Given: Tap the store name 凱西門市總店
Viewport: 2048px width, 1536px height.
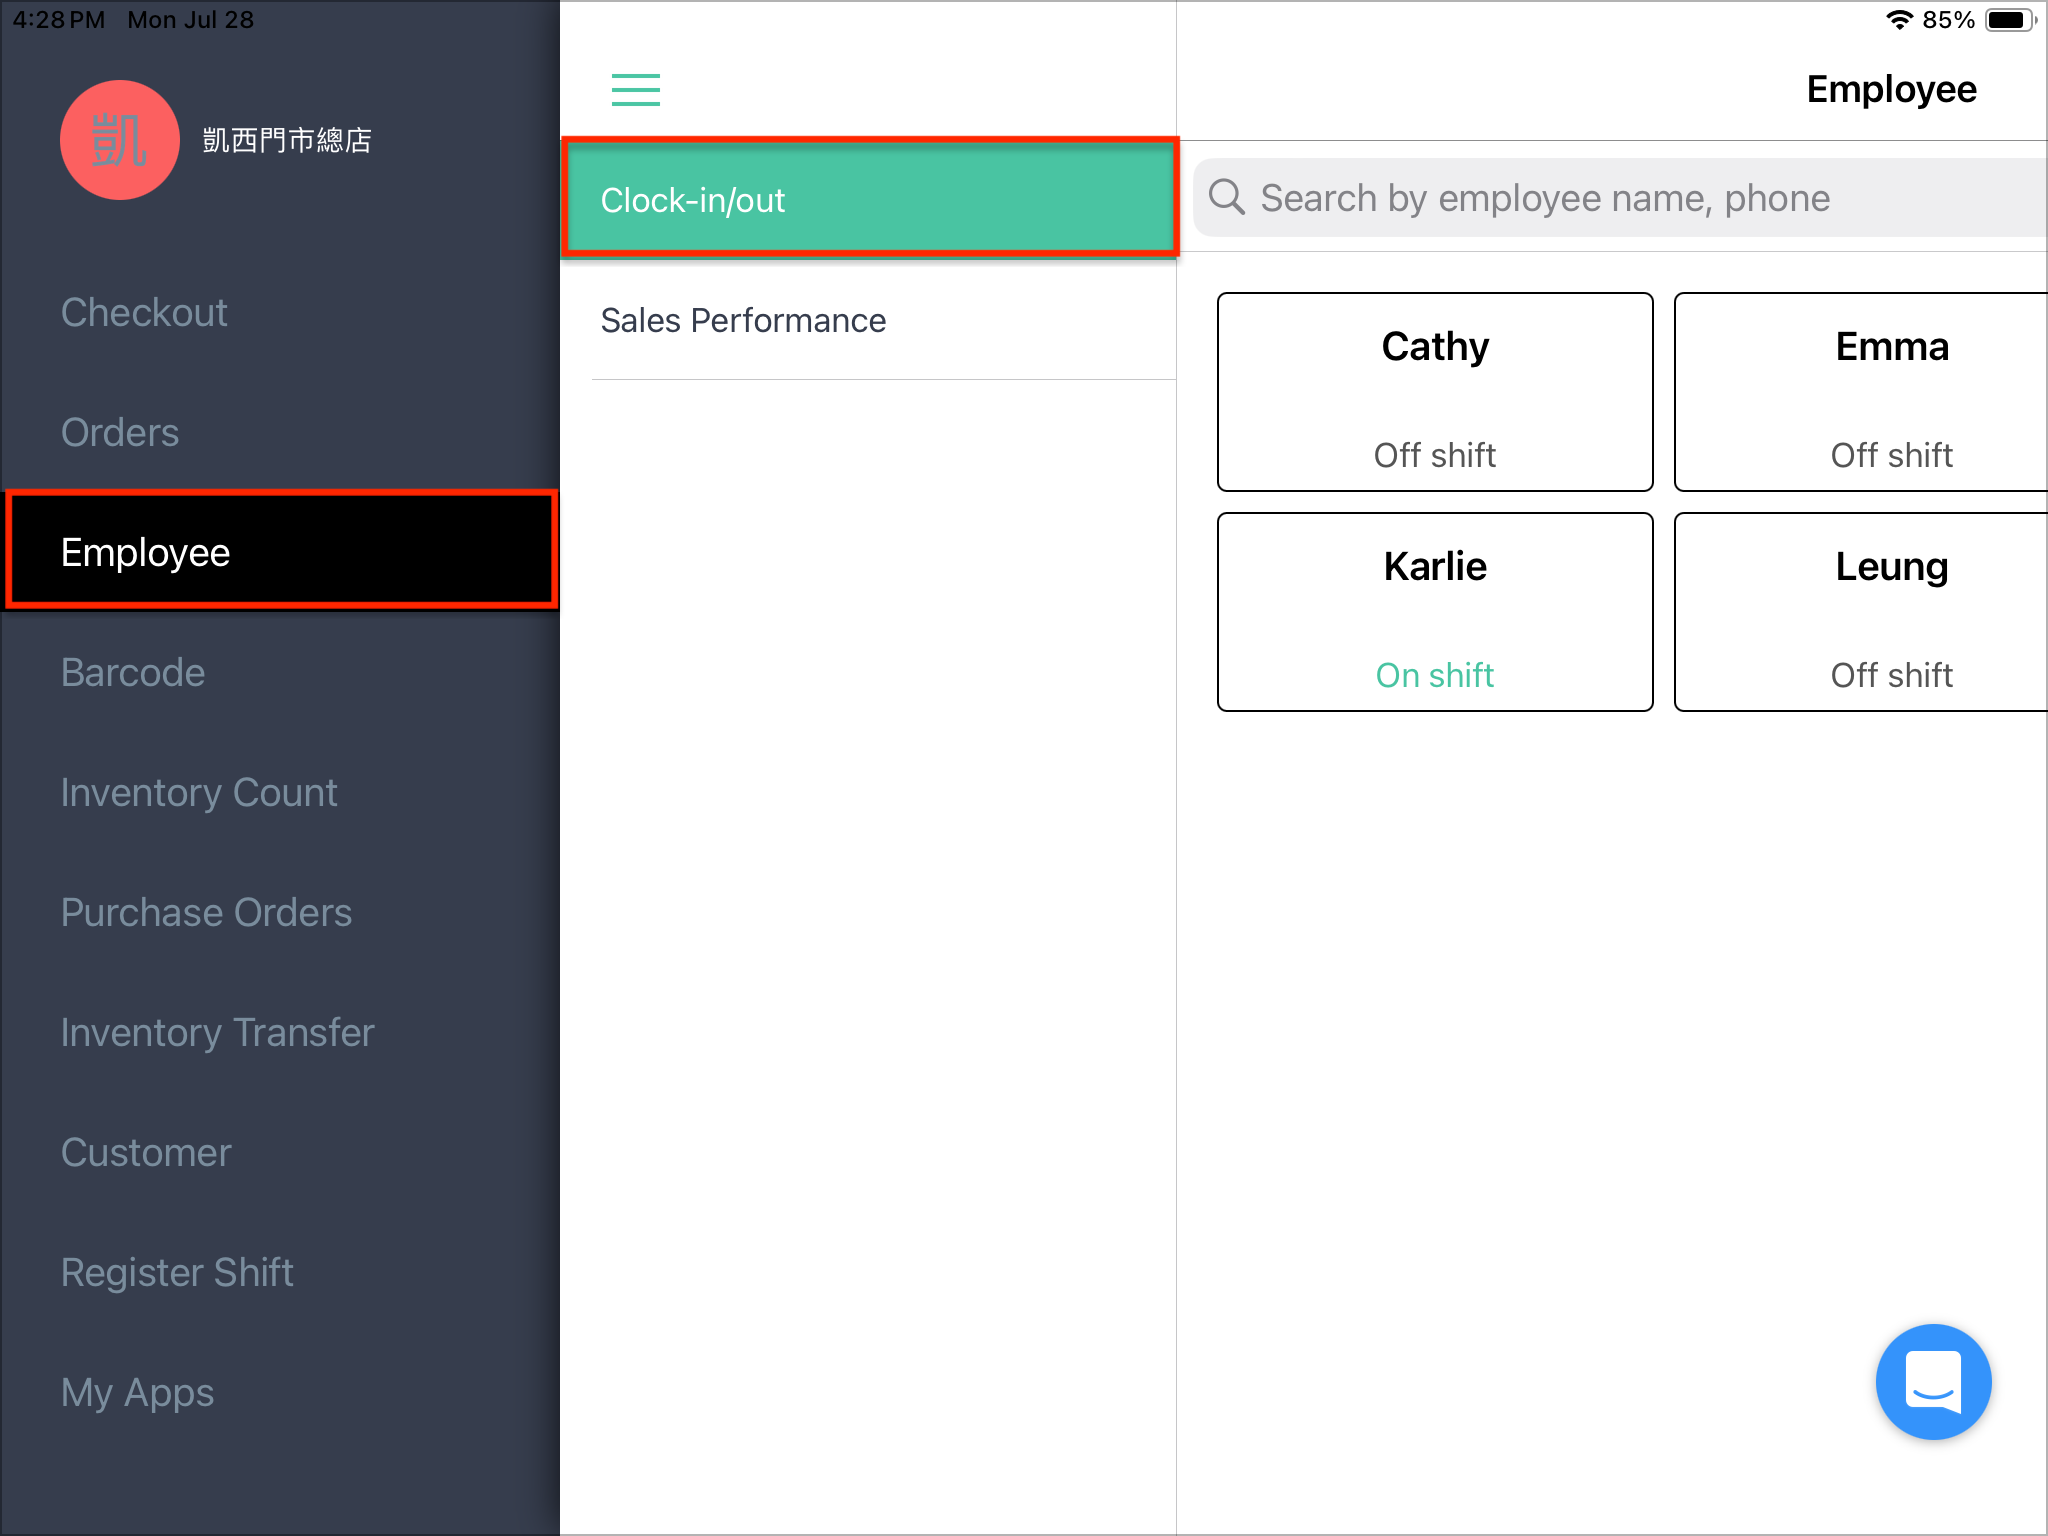Looking at the screenshot, I should click(x=287, y=140).
